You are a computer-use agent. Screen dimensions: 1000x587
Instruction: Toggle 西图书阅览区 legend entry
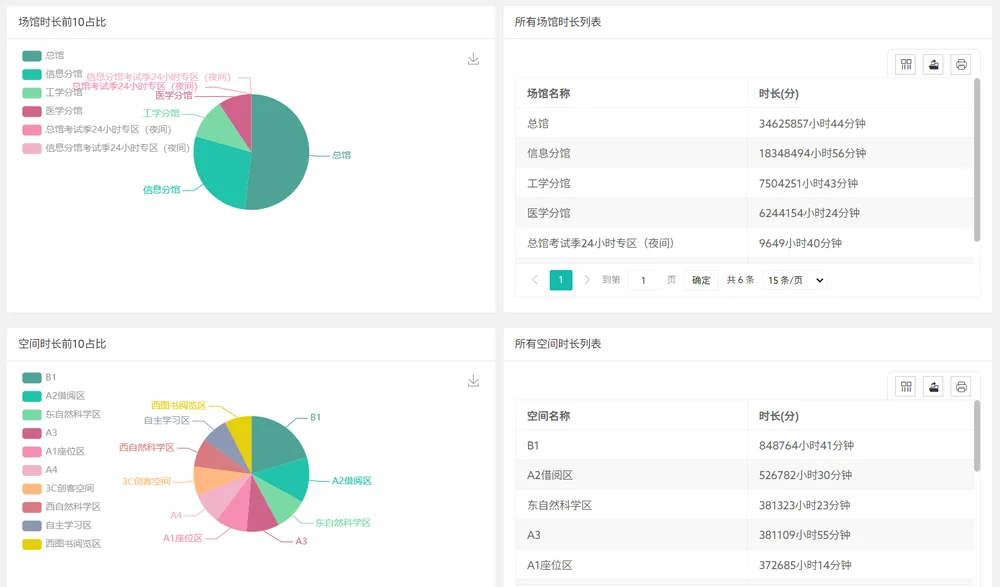pyautogui.click(x=61, y=544)
